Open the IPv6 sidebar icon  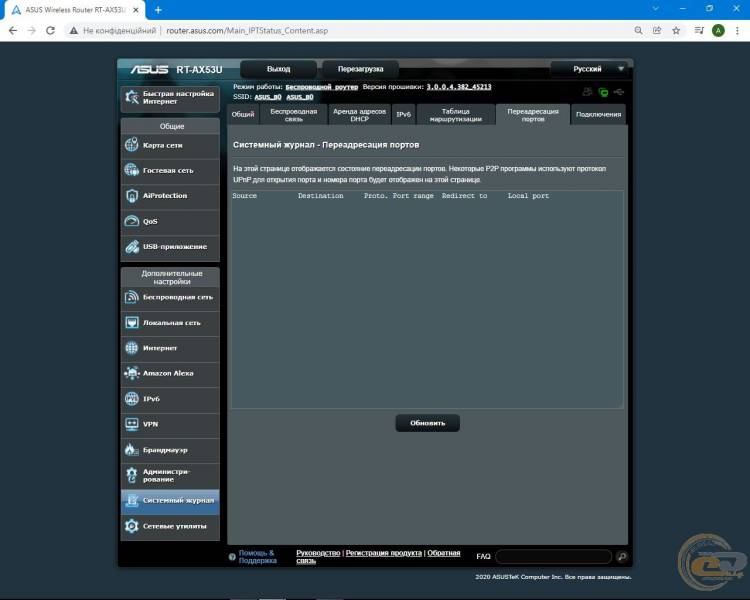(x=132, y=399)
